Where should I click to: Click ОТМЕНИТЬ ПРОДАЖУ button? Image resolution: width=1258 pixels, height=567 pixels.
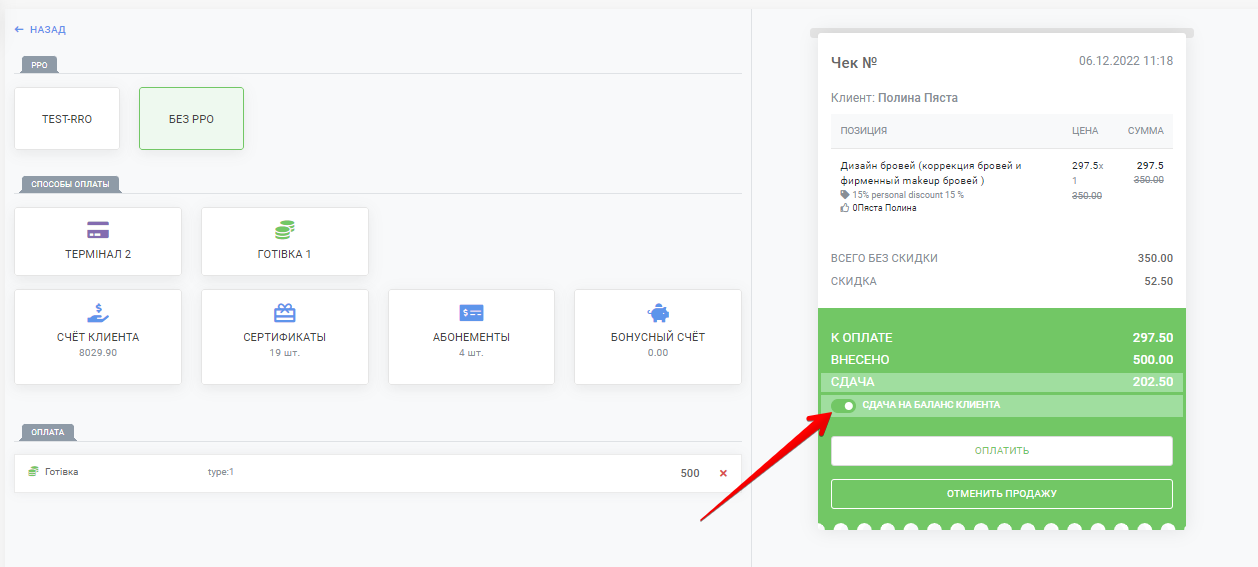click(1001, 494)
